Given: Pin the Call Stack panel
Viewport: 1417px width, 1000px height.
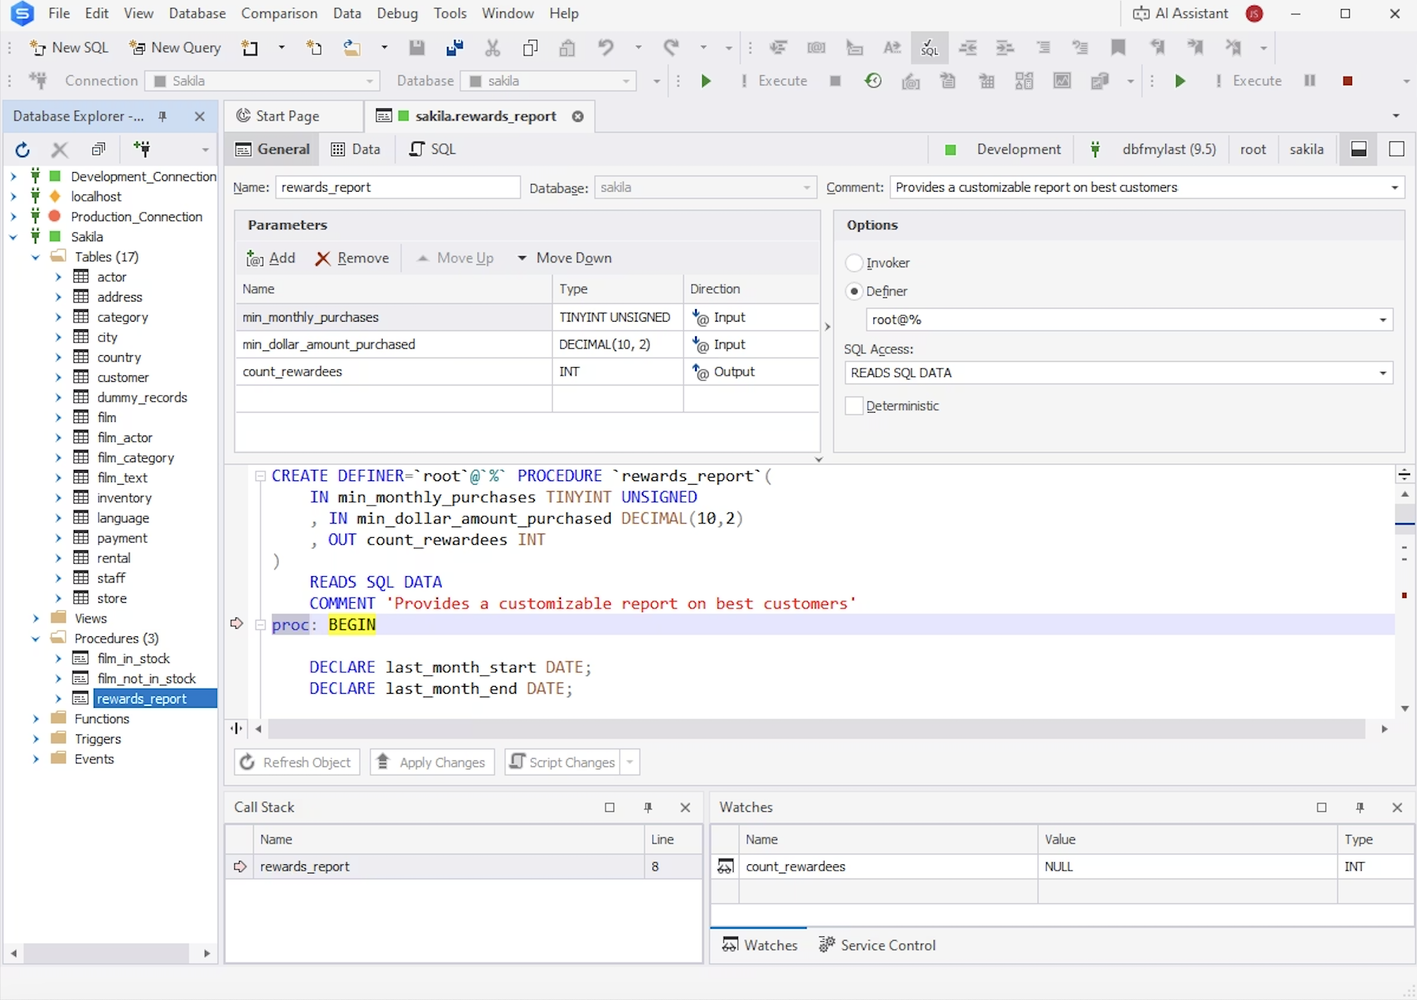Looking at the screenshot, I should [648, 808].
